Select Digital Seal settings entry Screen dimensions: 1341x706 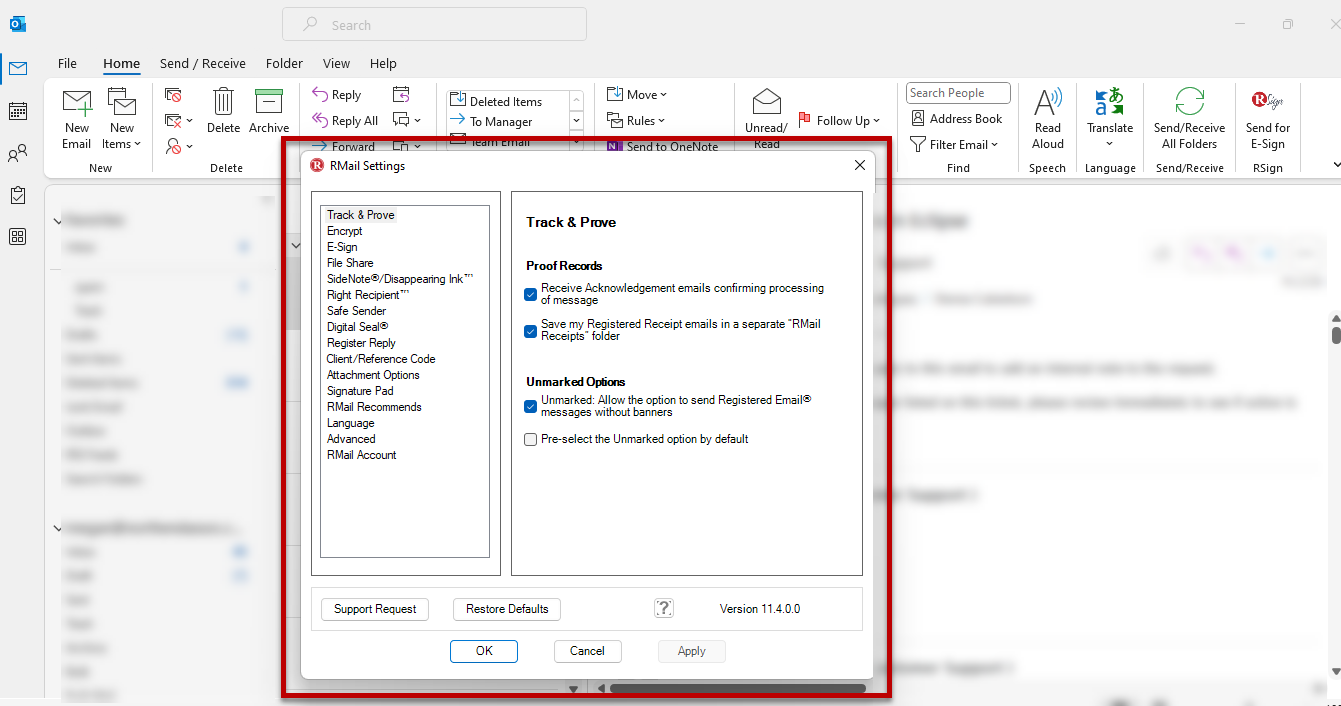[x=357, y=327]
